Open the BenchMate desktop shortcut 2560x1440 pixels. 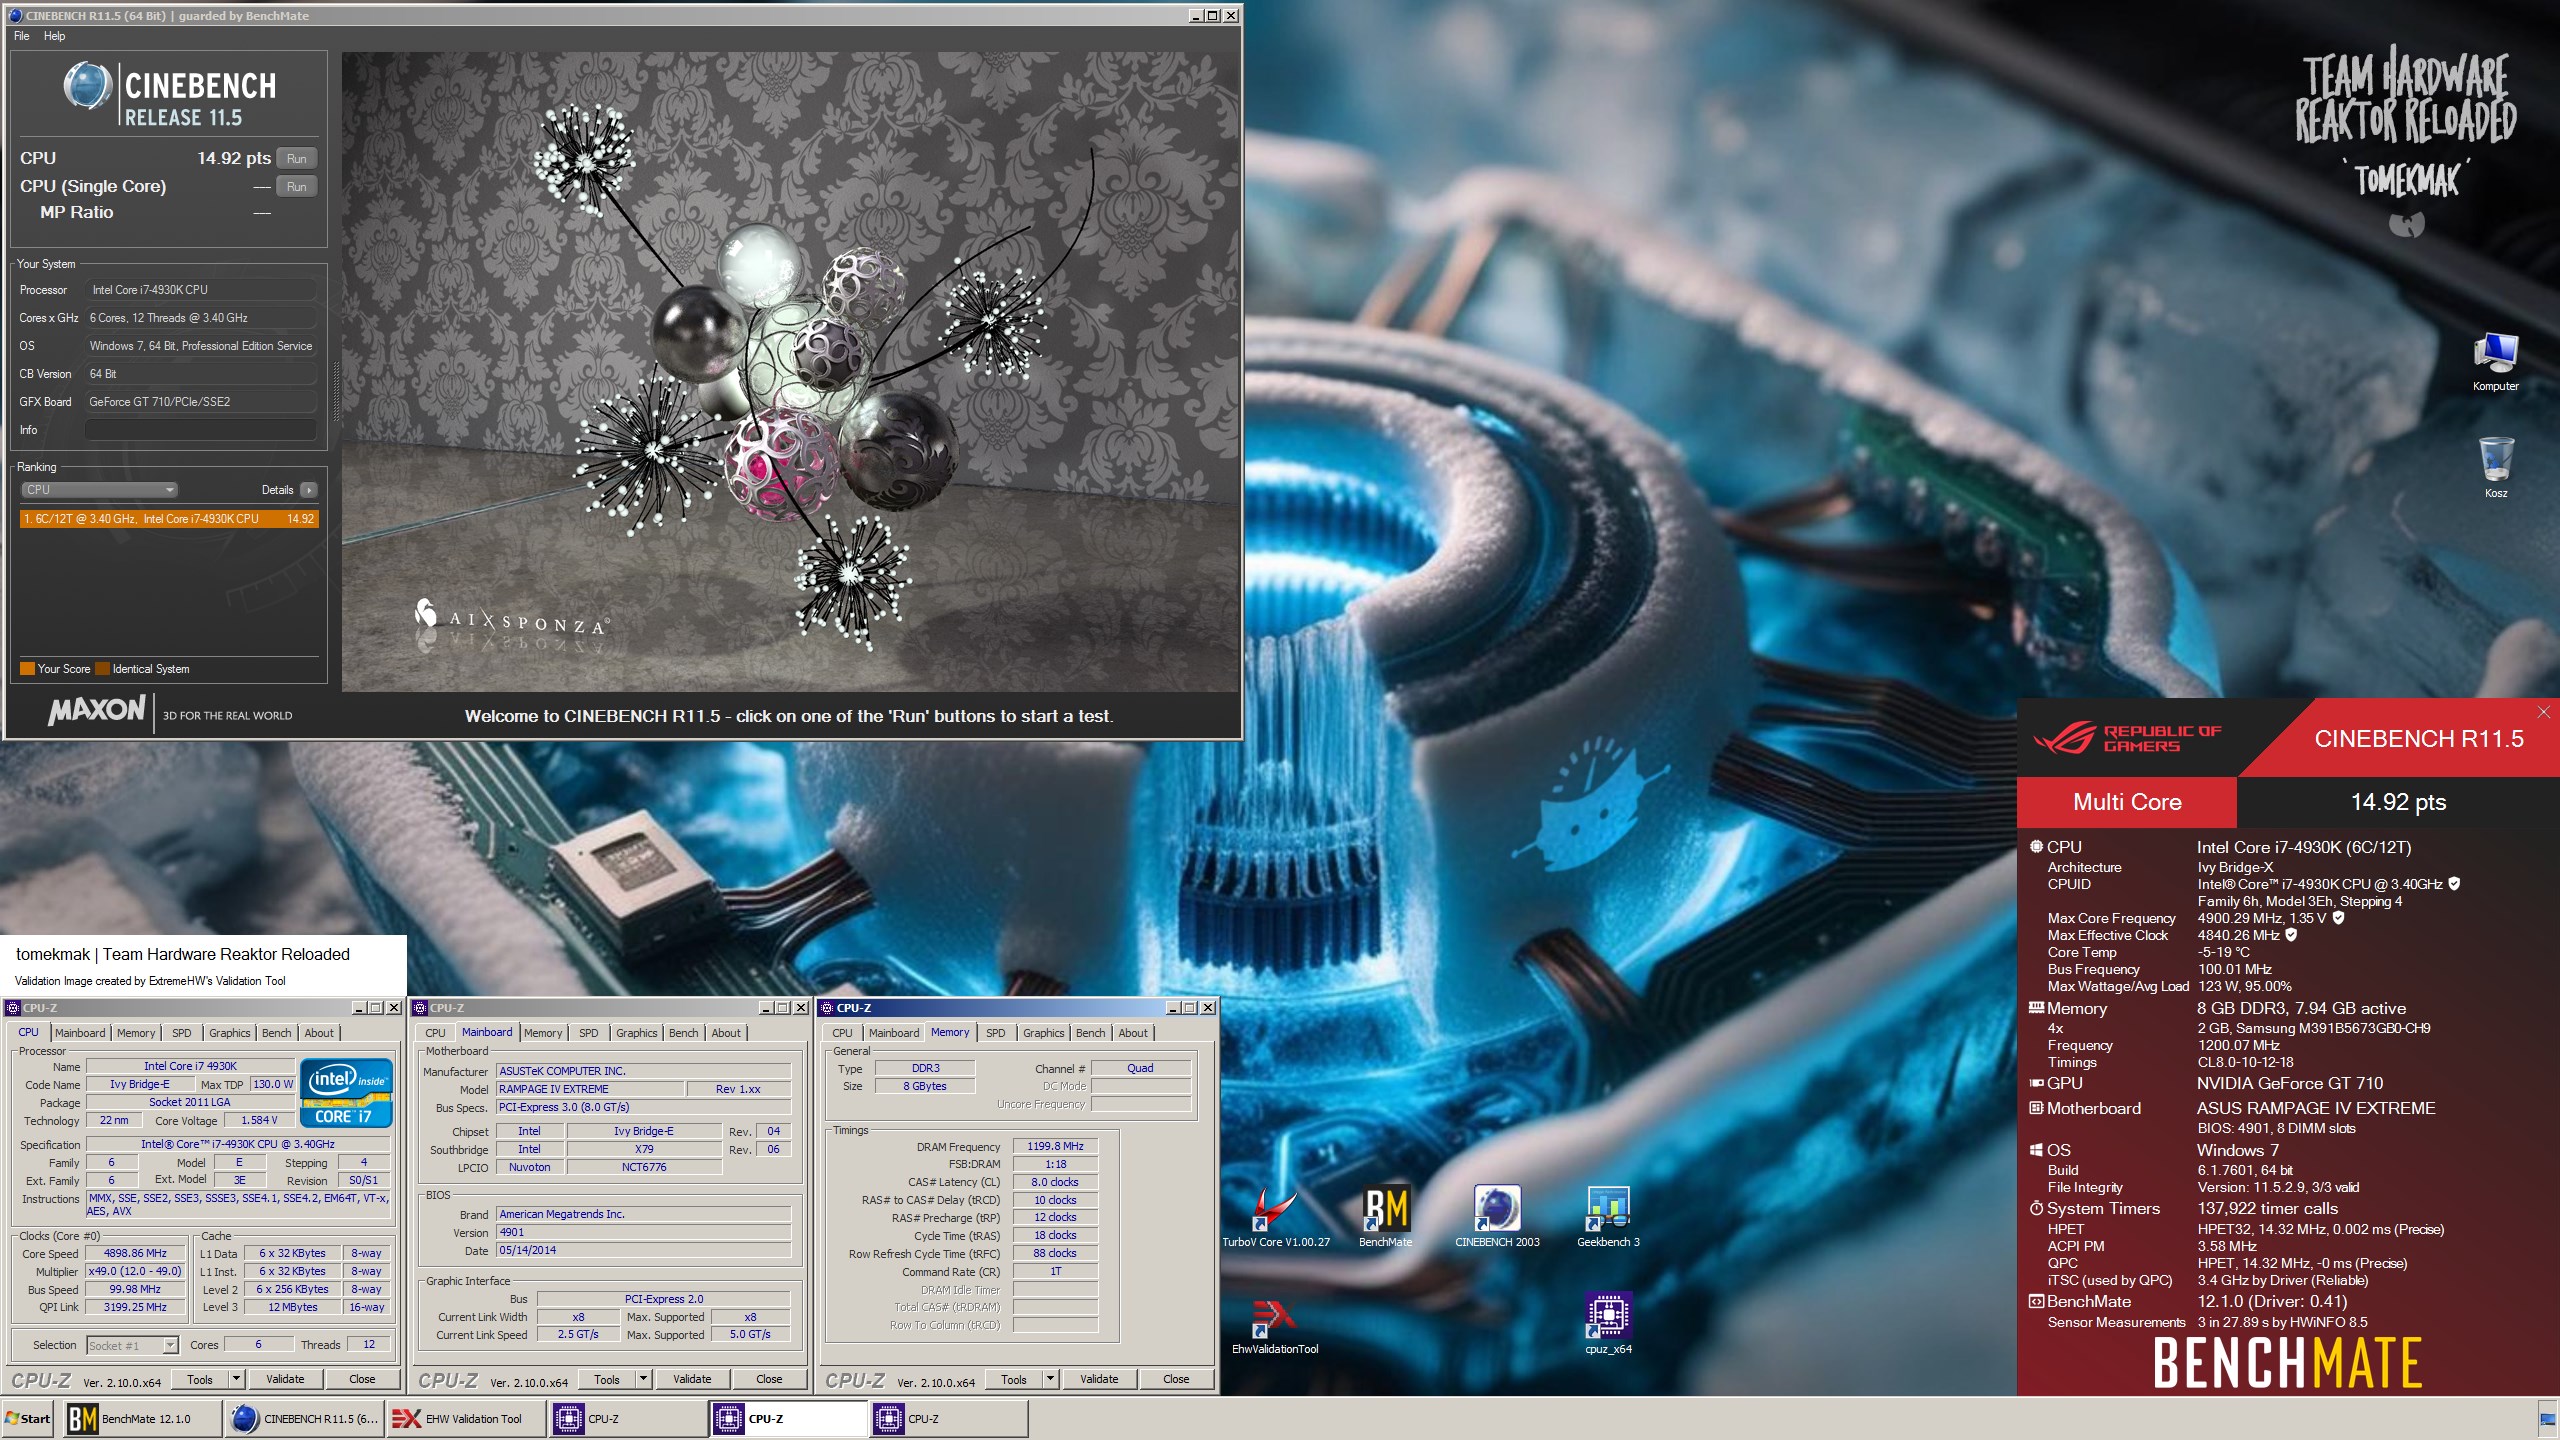pyautogui.click(x=1386, y=1214)
